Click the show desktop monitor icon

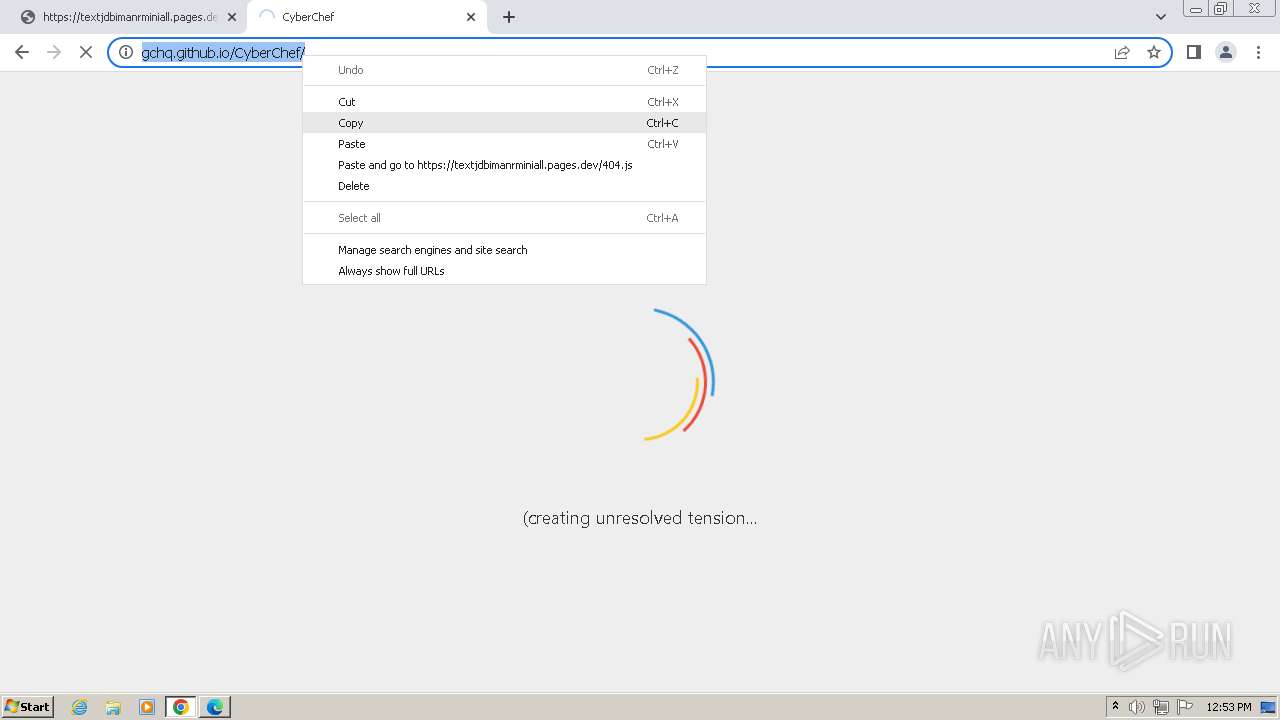tap(1269, 707)
